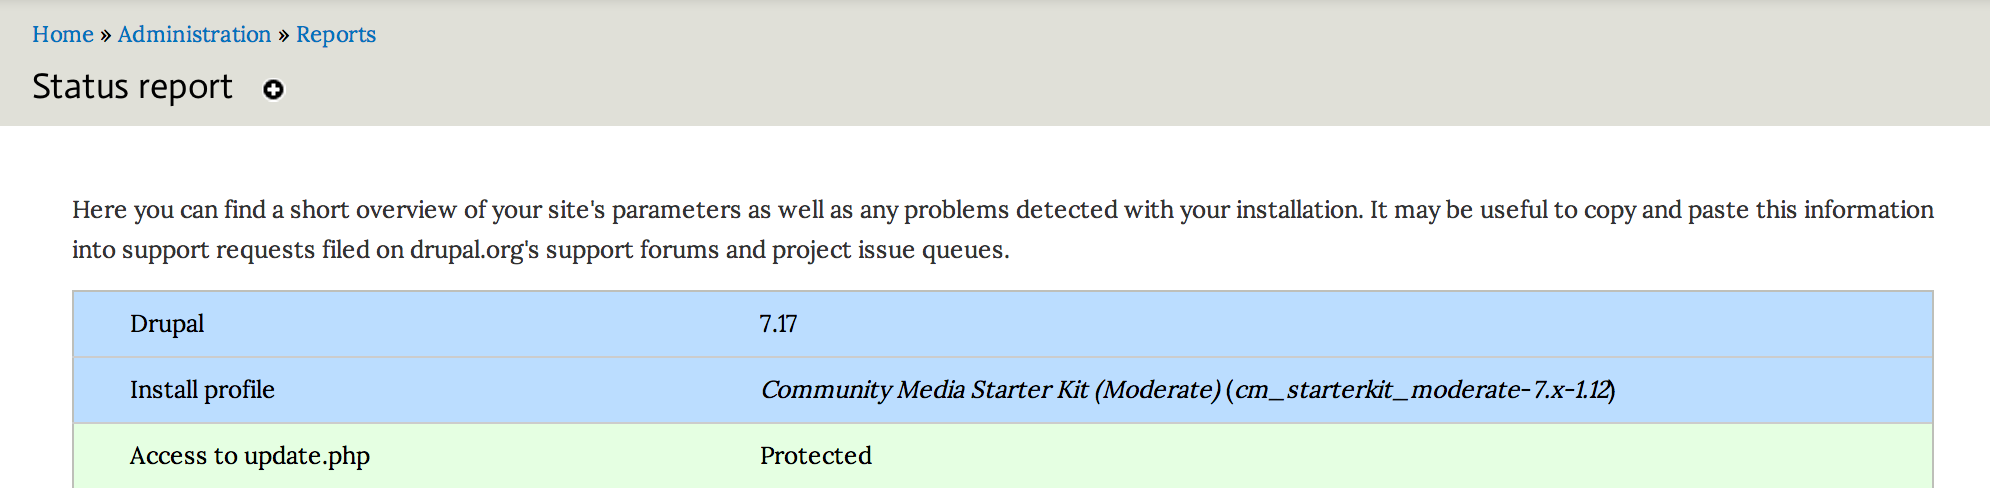Screen dimensions: 1990x488
Task: Click the '(Moderate)' word in profile
Action: [x=1157, y=390]
